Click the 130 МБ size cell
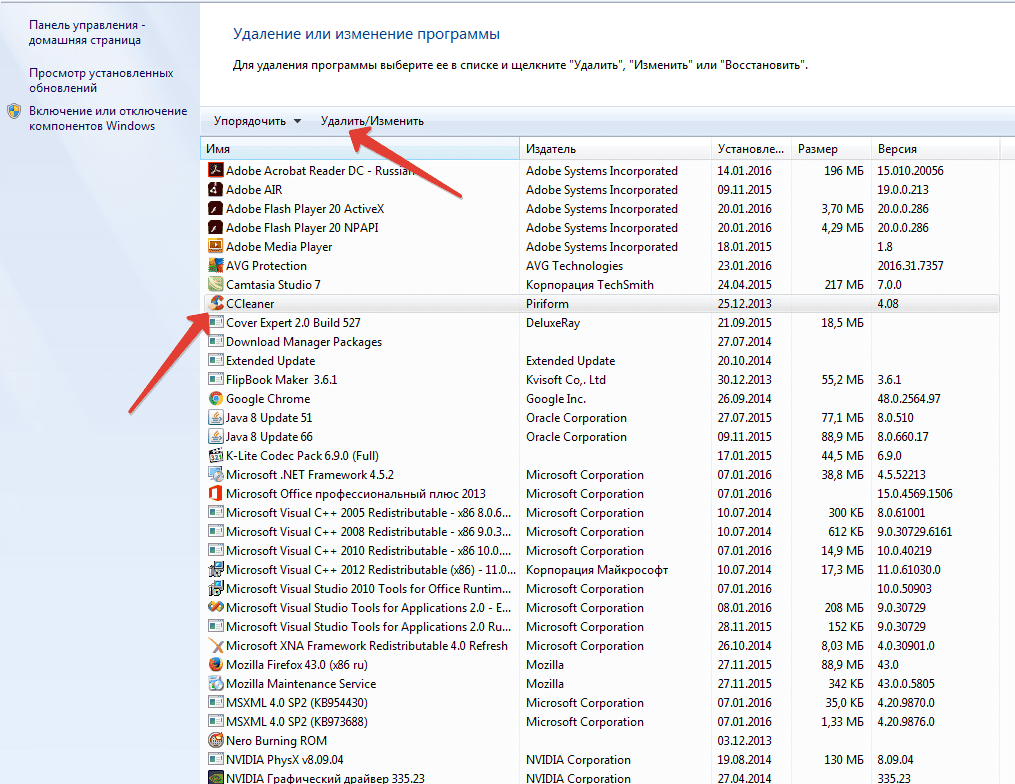 point(844,759)
